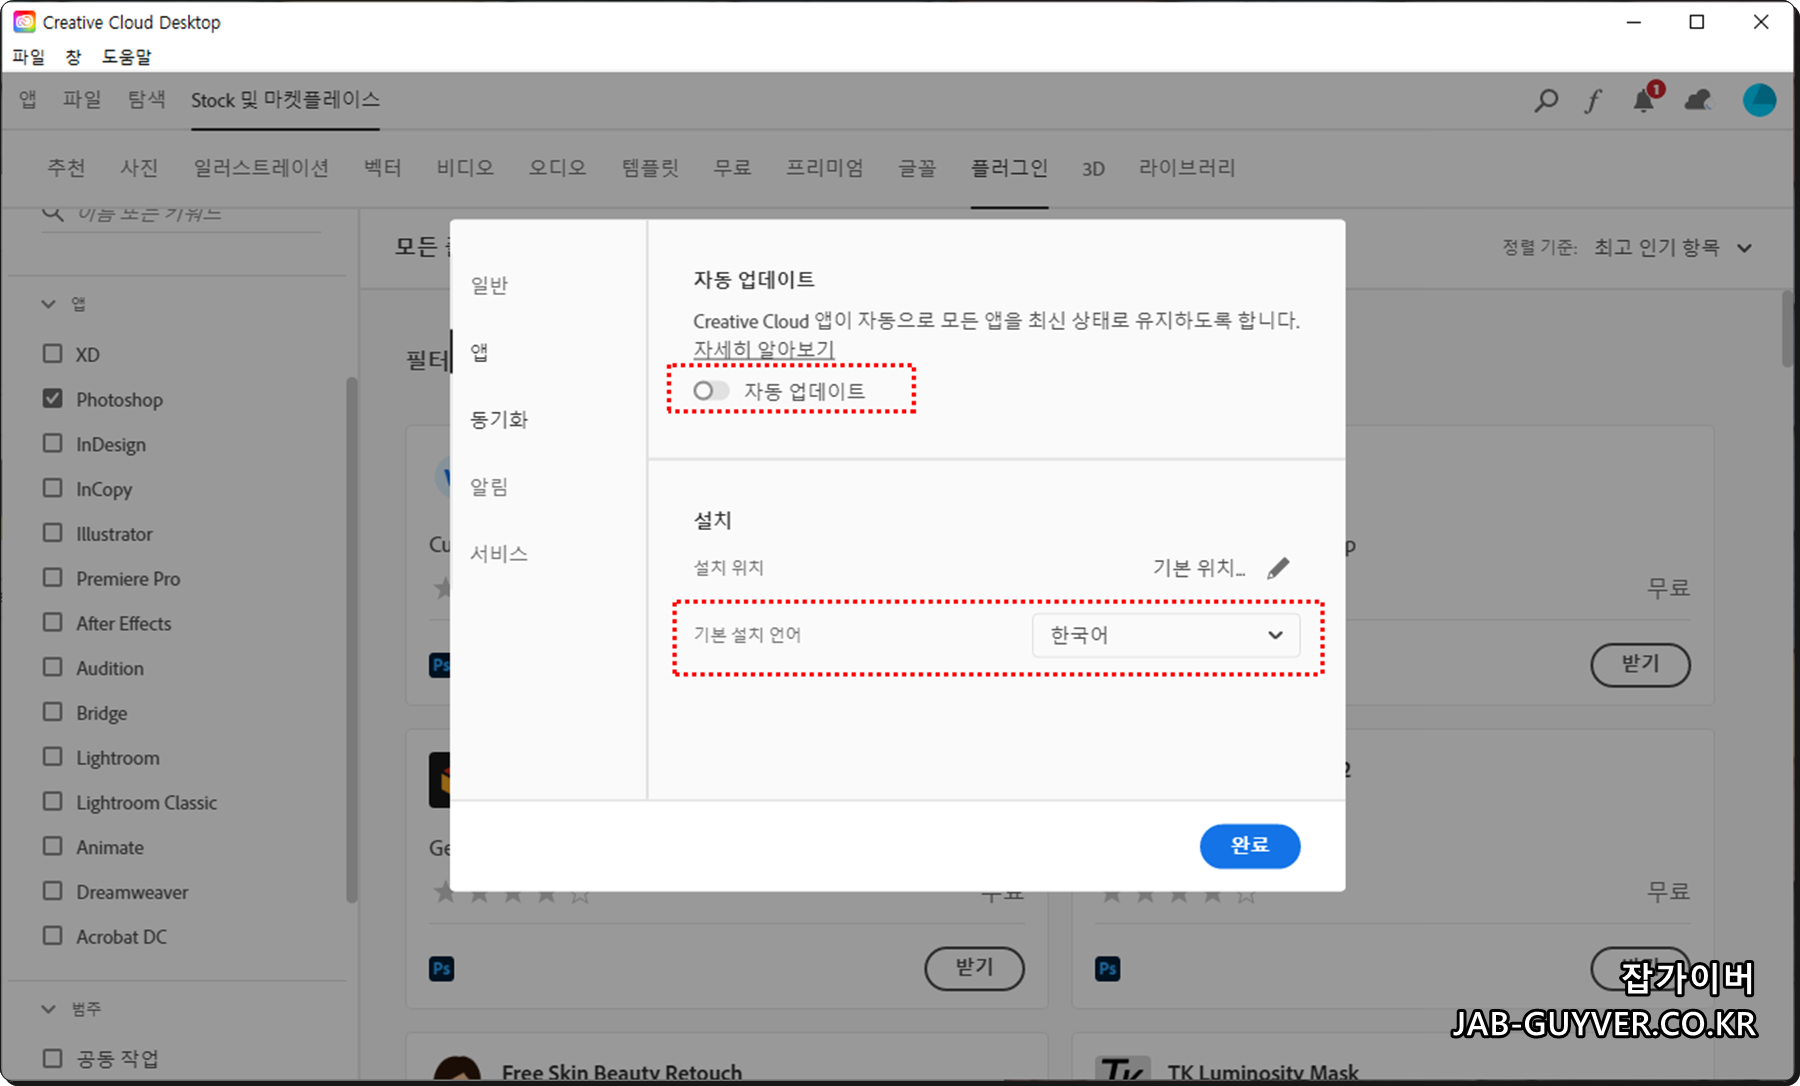Select the 무료 category tab
Screen dimensions: 1800x1086
pos(732,168)
